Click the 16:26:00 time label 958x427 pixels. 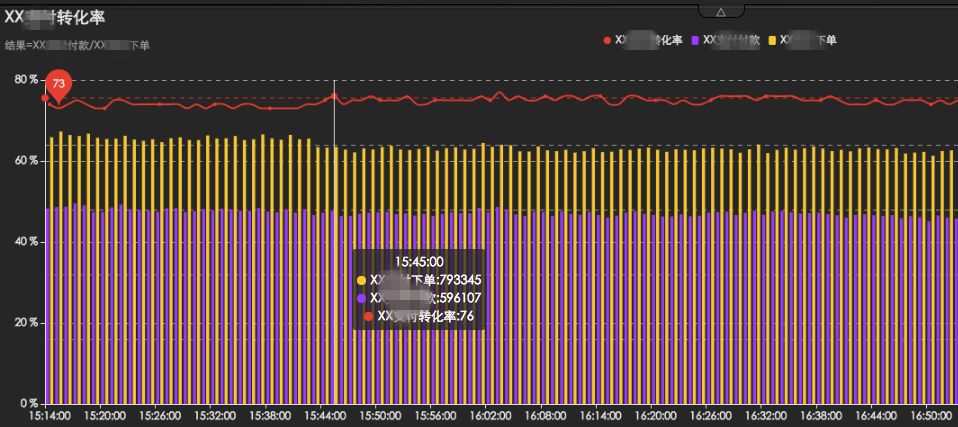click(x=711, y=415)
